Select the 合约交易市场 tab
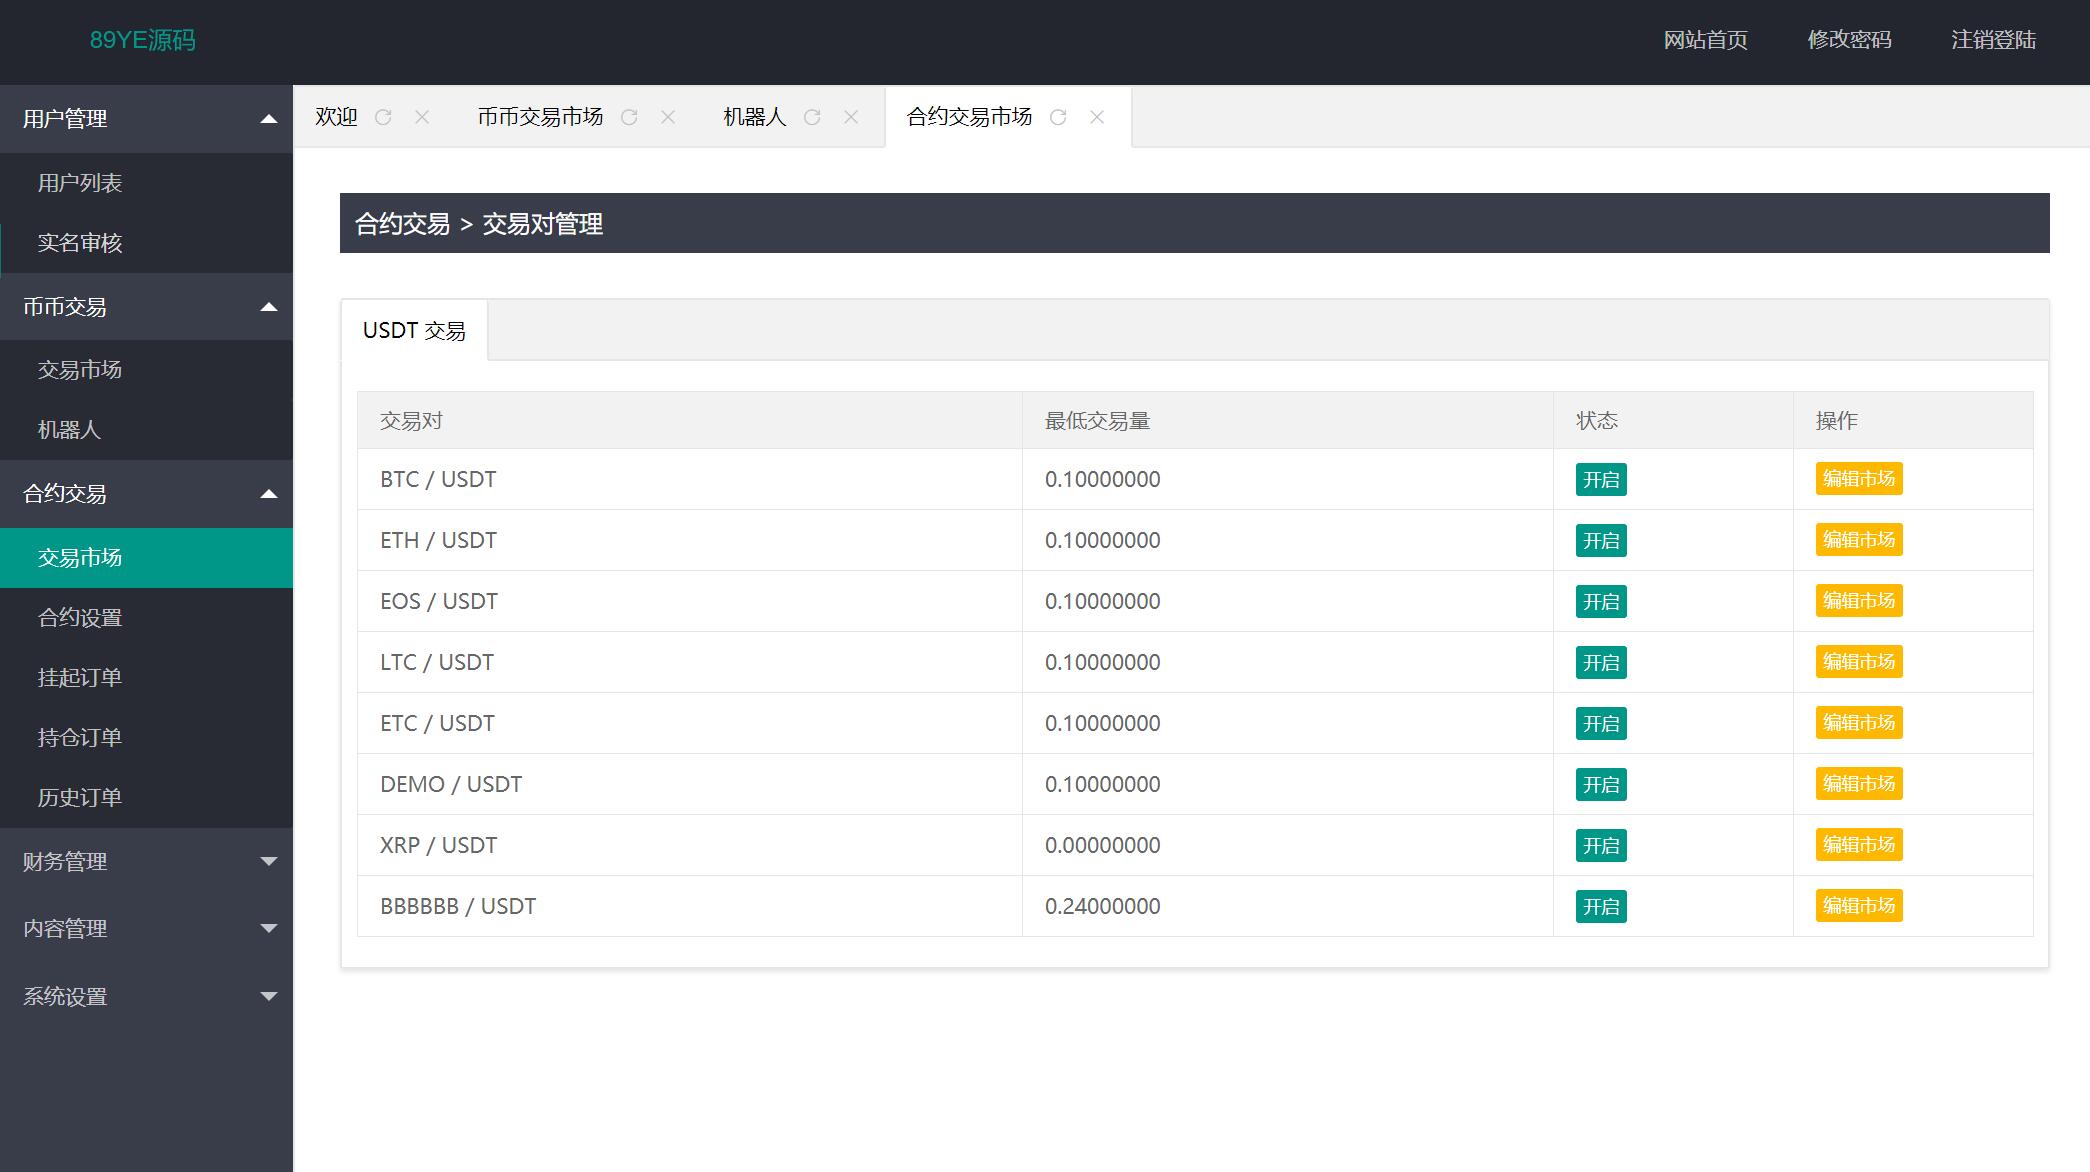This screenshot has width=2090, height=1172. click(969, 117)
